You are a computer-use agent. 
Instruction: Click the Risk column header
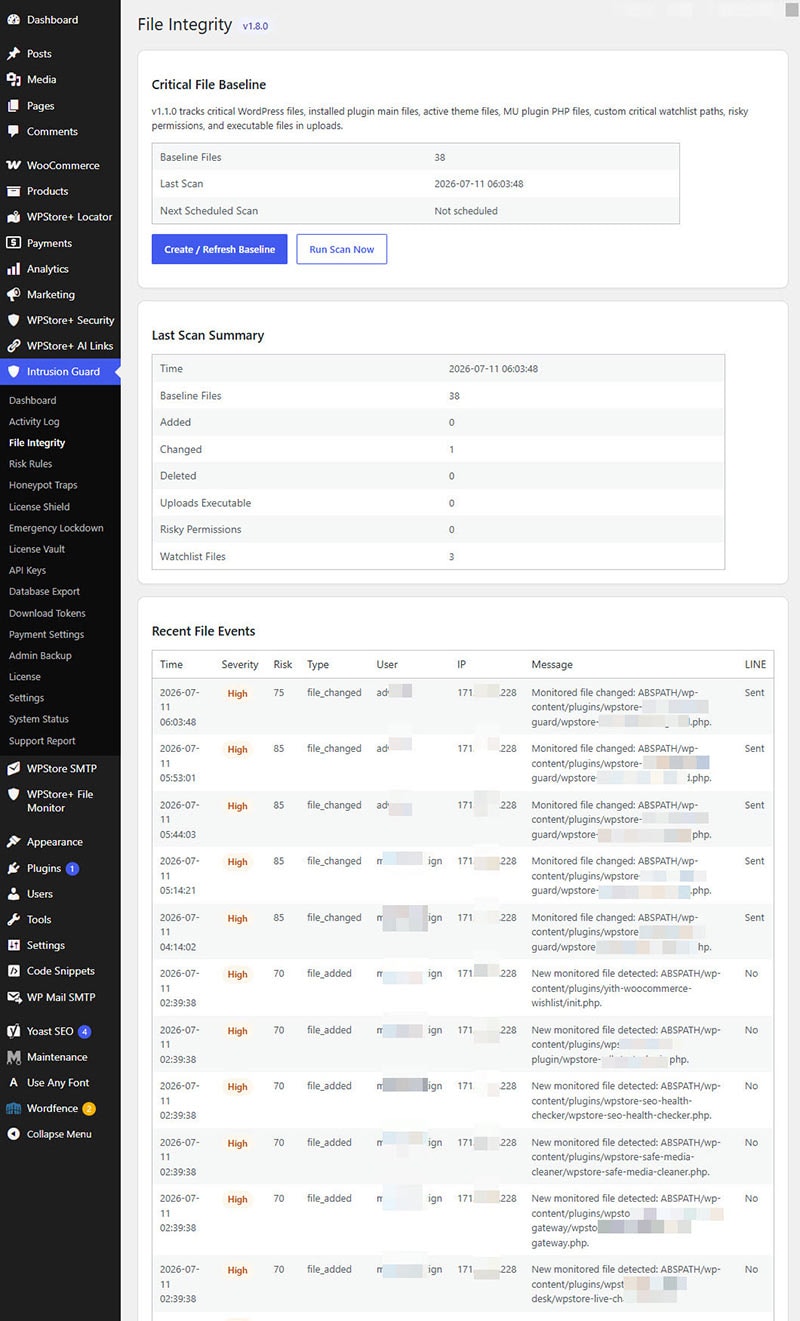(x=283, y=665)
